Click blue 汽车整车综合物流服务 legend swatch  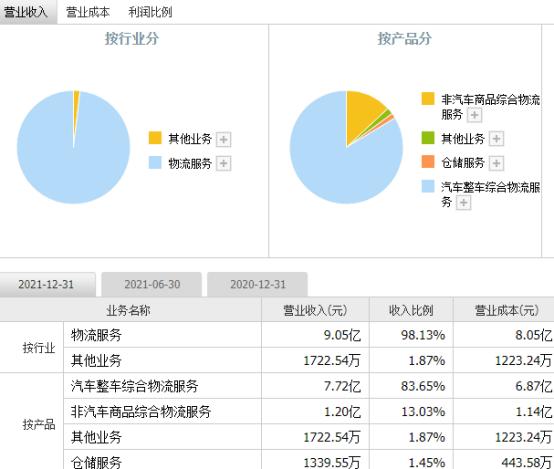[428, 186]
